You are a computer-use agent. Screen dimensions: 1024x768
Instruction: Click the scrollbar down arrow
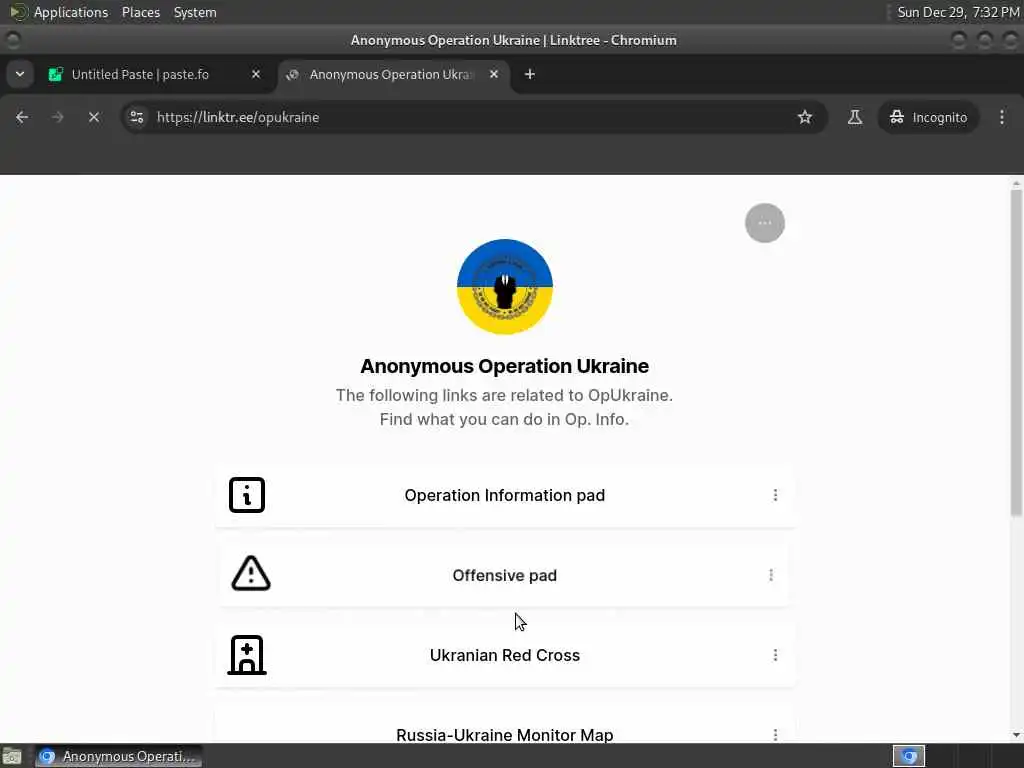(1016, 735)
